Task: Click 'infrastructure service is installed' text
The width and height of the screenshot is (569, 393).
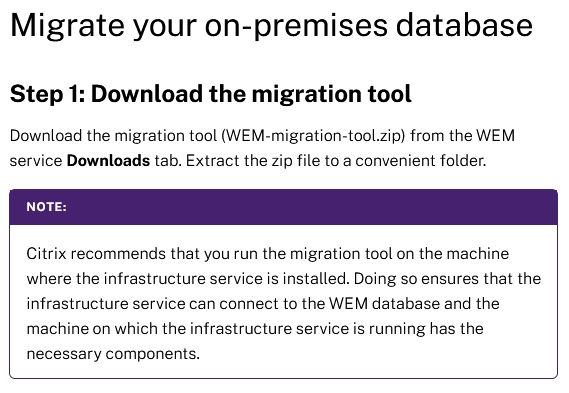Action: click(225, 279)
